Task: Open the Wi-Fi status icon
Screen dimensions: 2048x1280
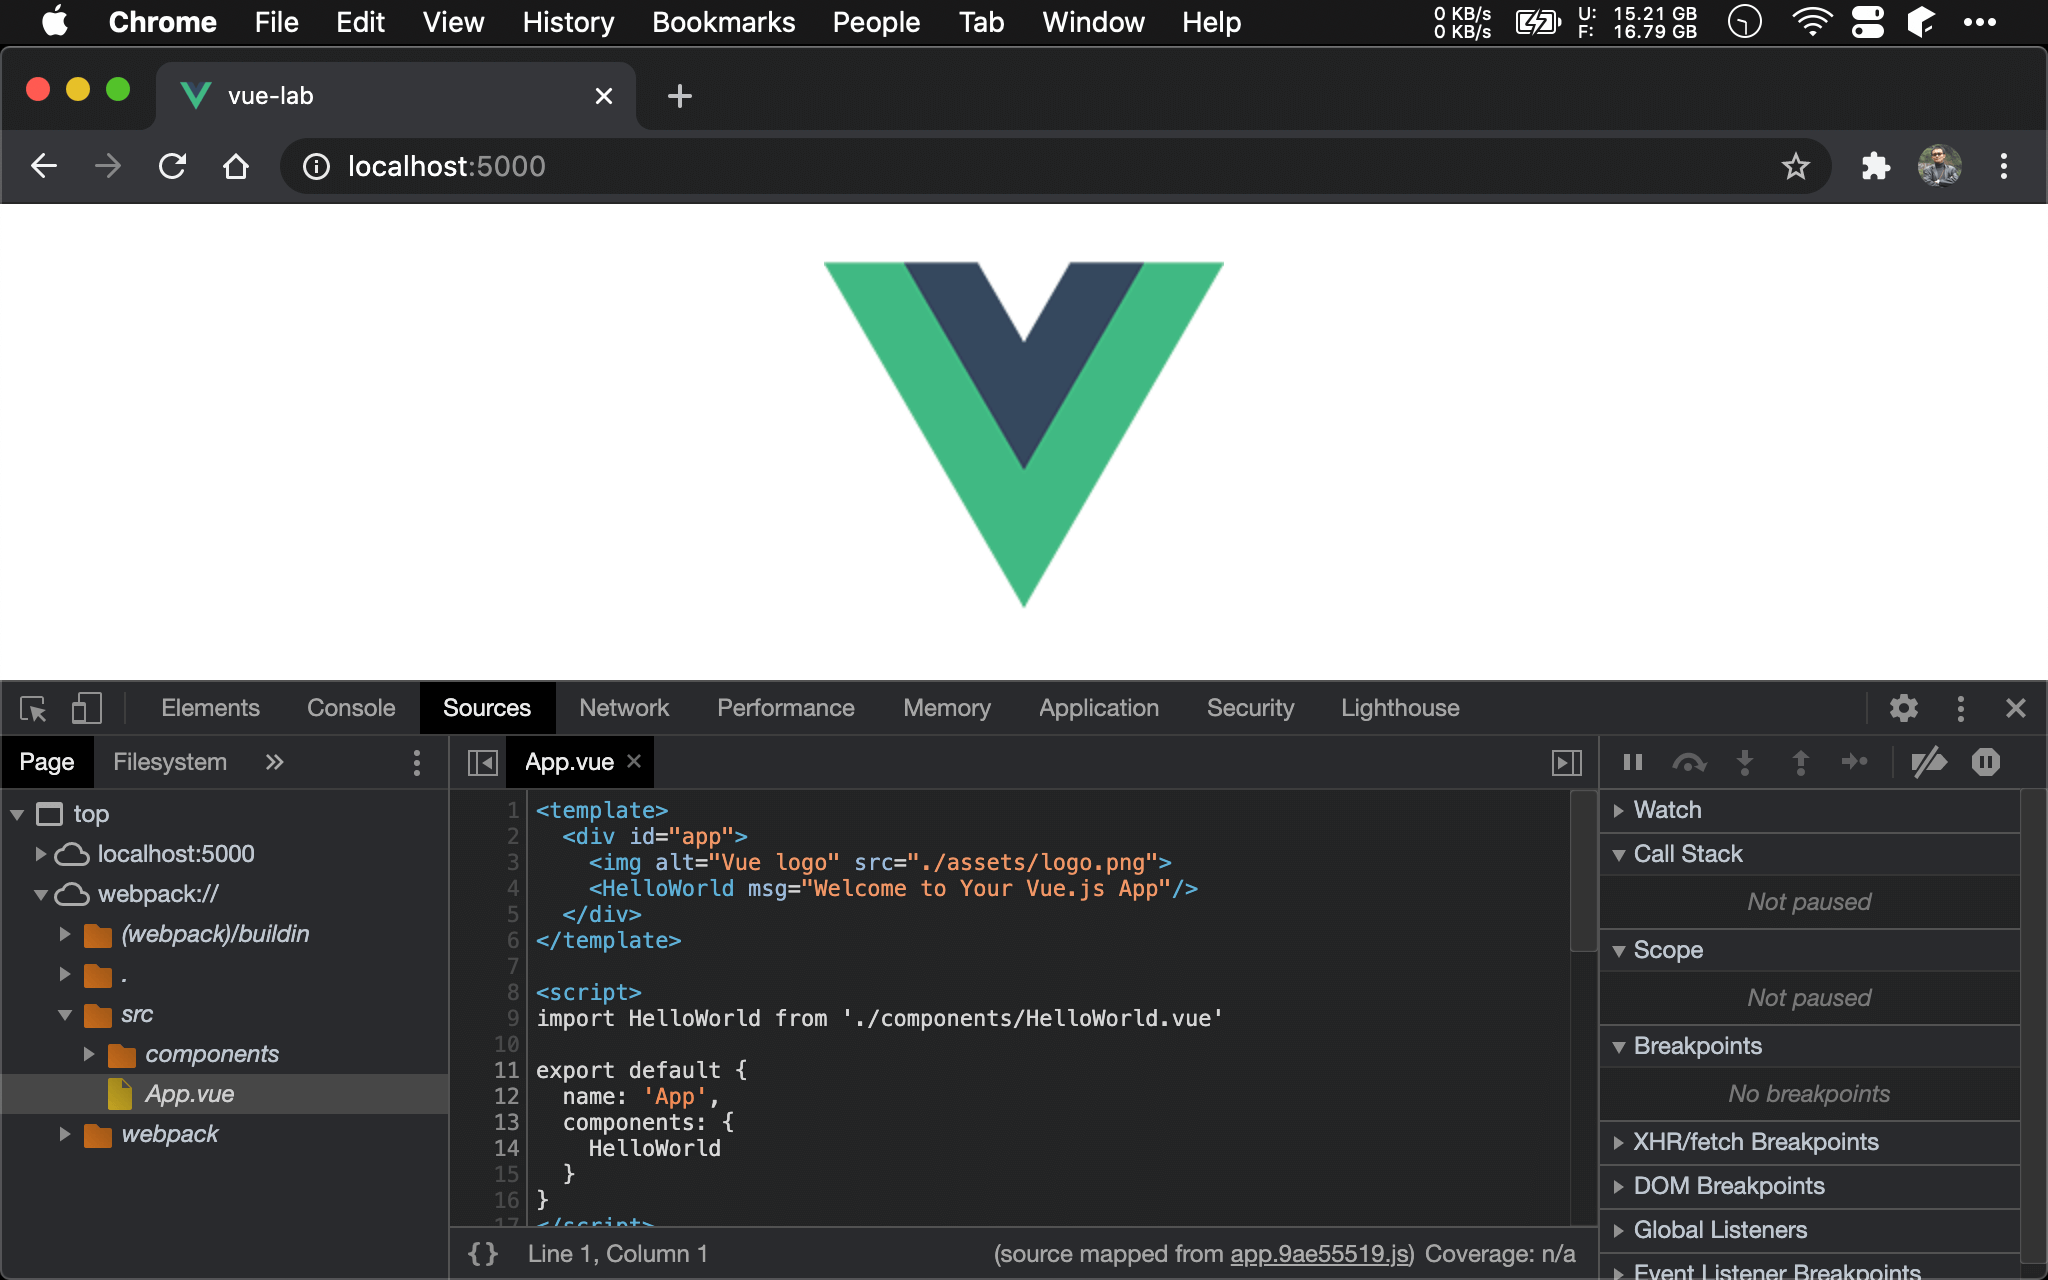Action: pyautogui.click(x=1811, y=22)
